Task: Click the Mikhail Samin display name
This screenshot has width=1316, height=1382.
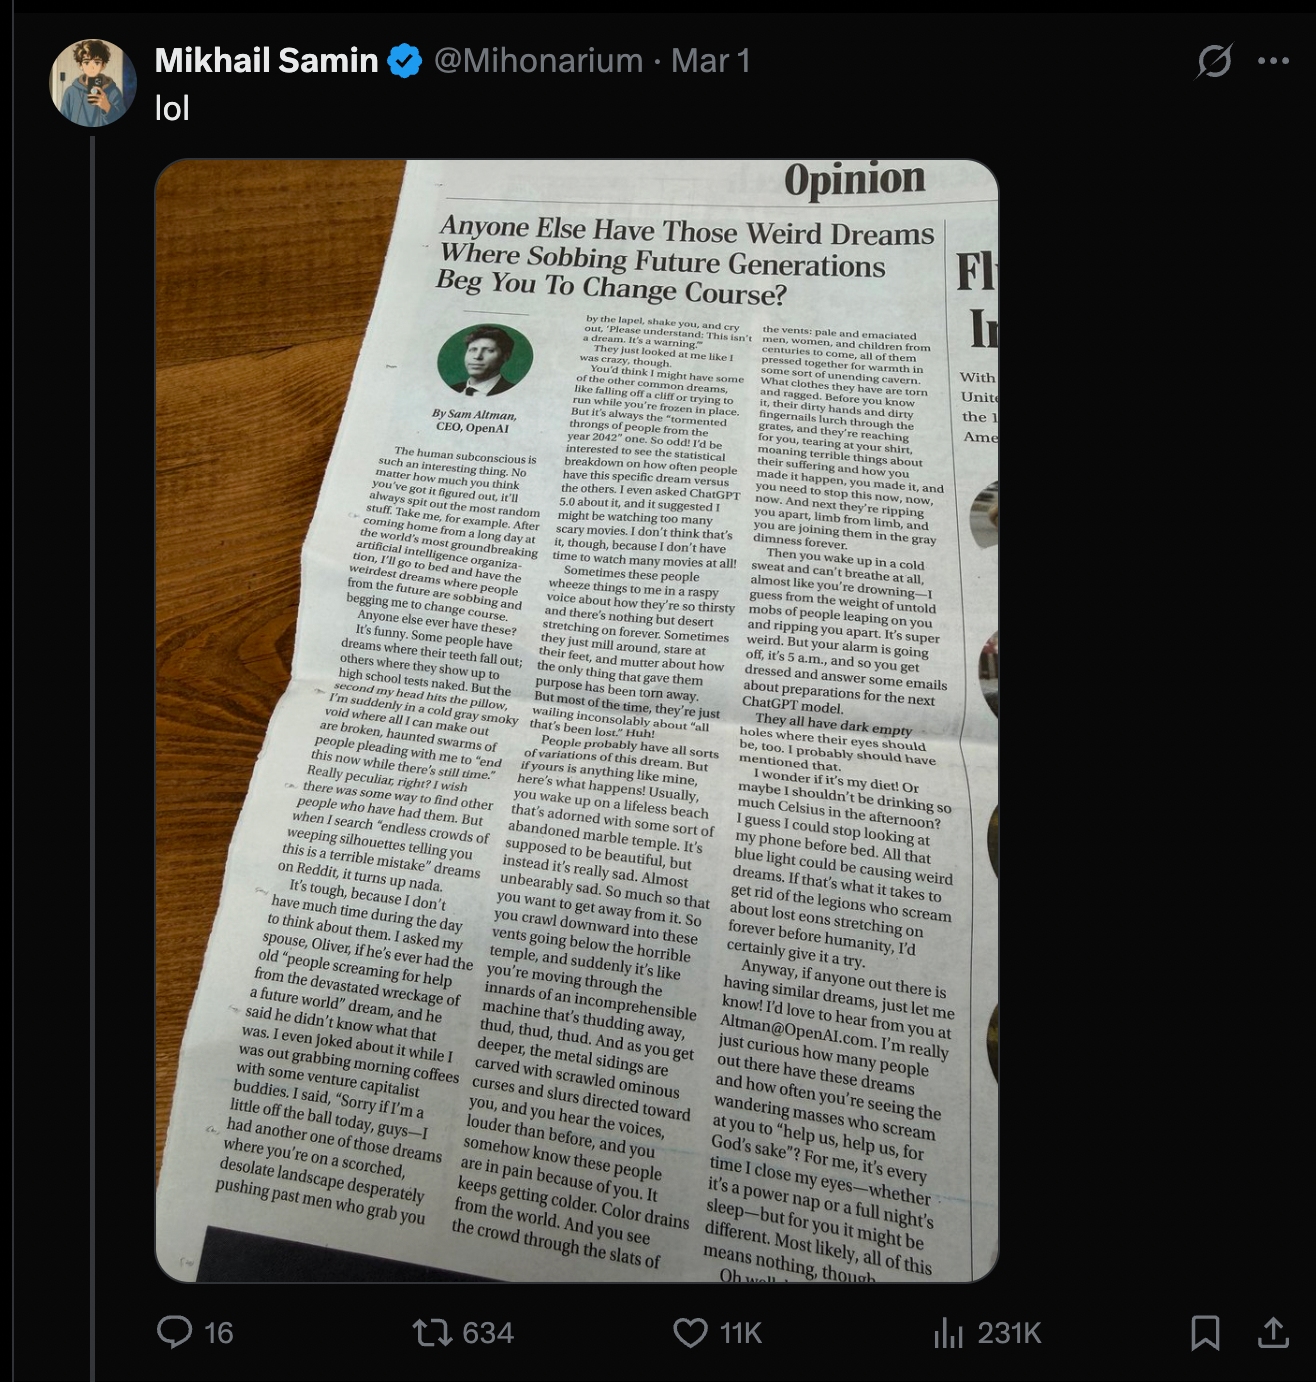Action: [x=266, y=61]
